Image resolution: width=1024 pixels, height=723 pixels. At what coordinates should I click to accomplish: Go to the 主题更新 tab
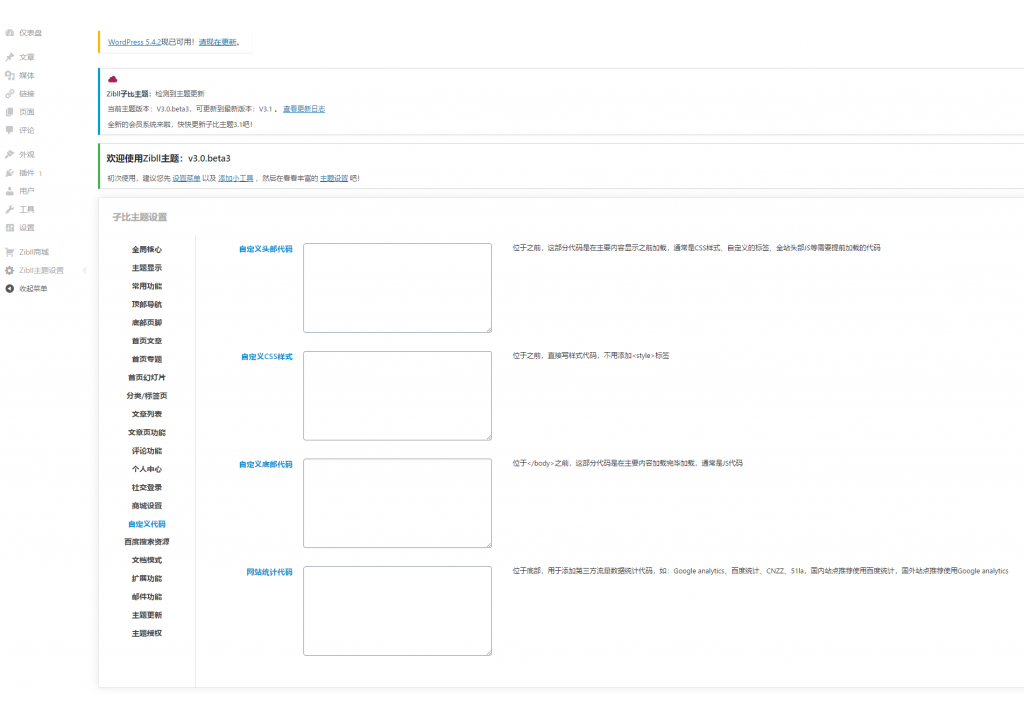click(x=147, y=615)
